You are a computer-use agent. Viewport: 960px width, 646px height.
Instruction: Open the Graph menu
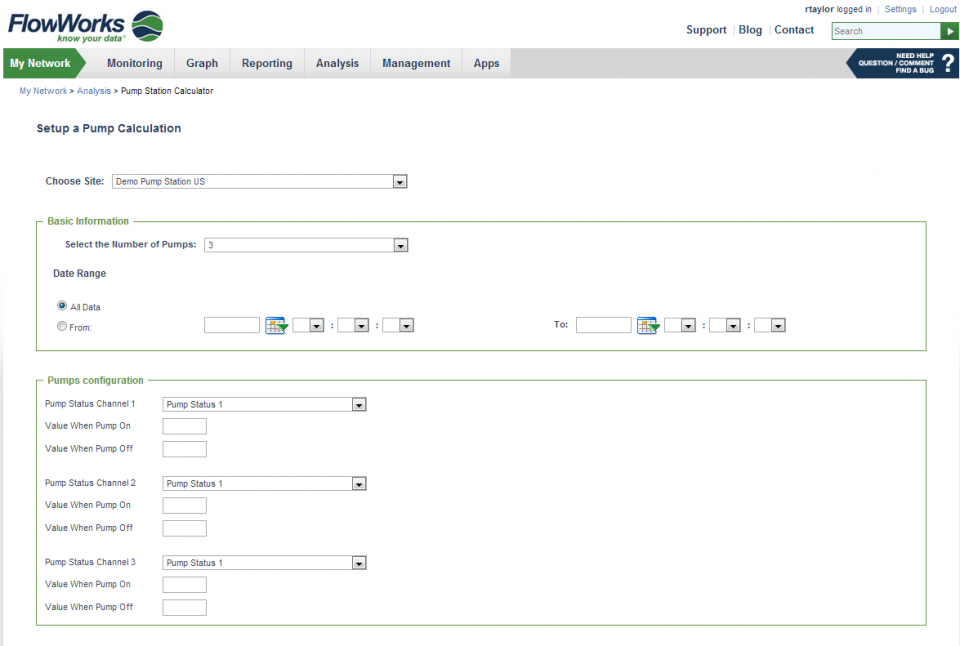[202, 63]
